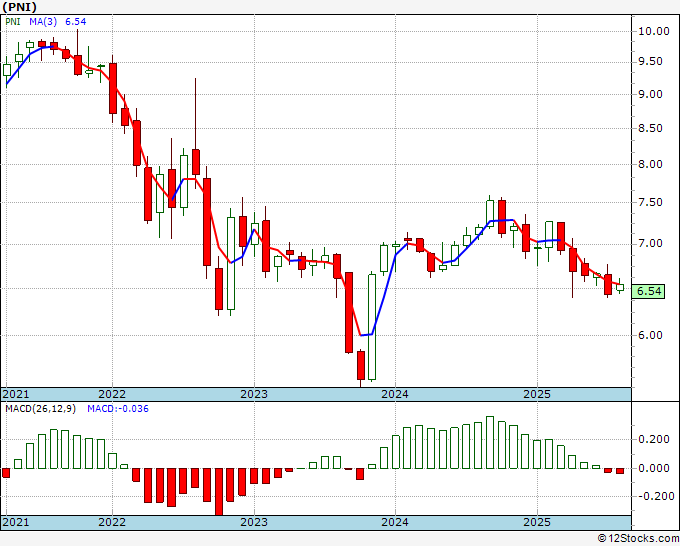Click the 6.00 price axis label

click(x=650, y=335)
